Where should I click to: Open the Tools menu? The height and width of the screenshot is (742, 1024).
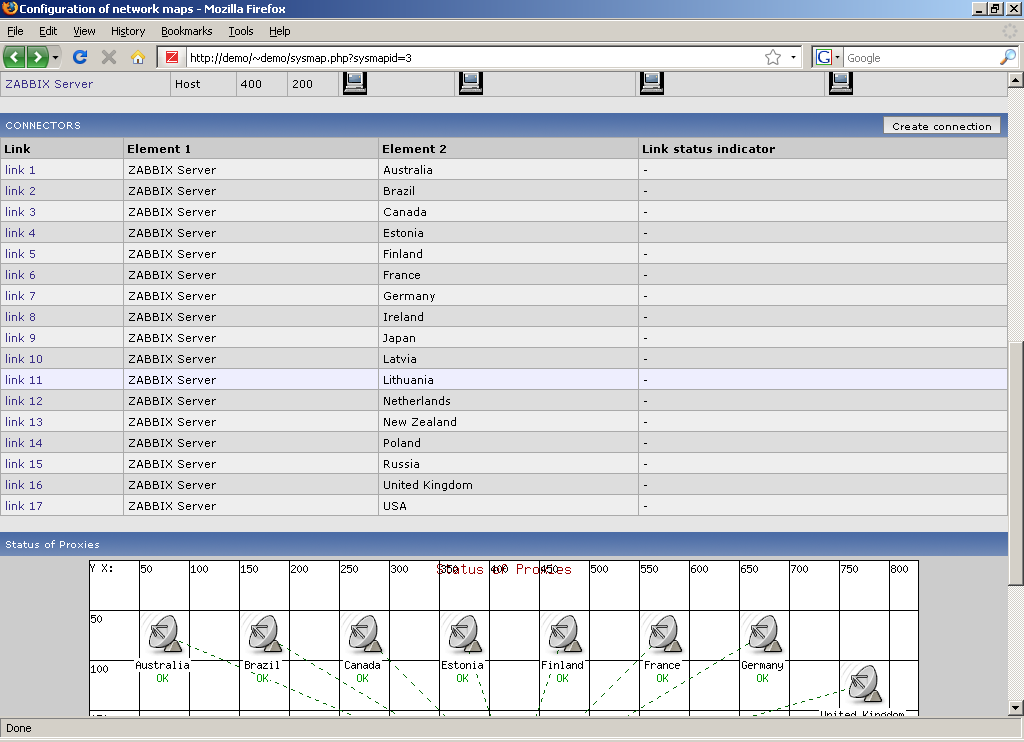coord(241,31)
